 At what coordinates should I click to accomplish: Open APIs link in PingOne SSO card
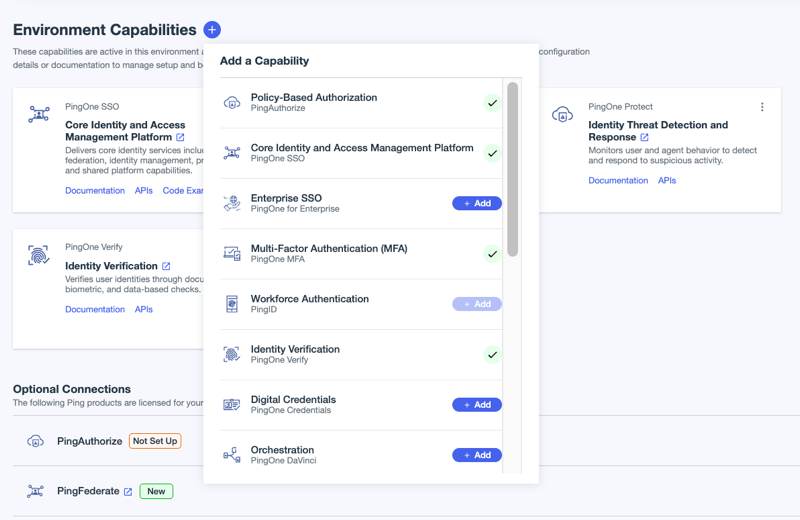pyautogui.click(x=143, y=190)
